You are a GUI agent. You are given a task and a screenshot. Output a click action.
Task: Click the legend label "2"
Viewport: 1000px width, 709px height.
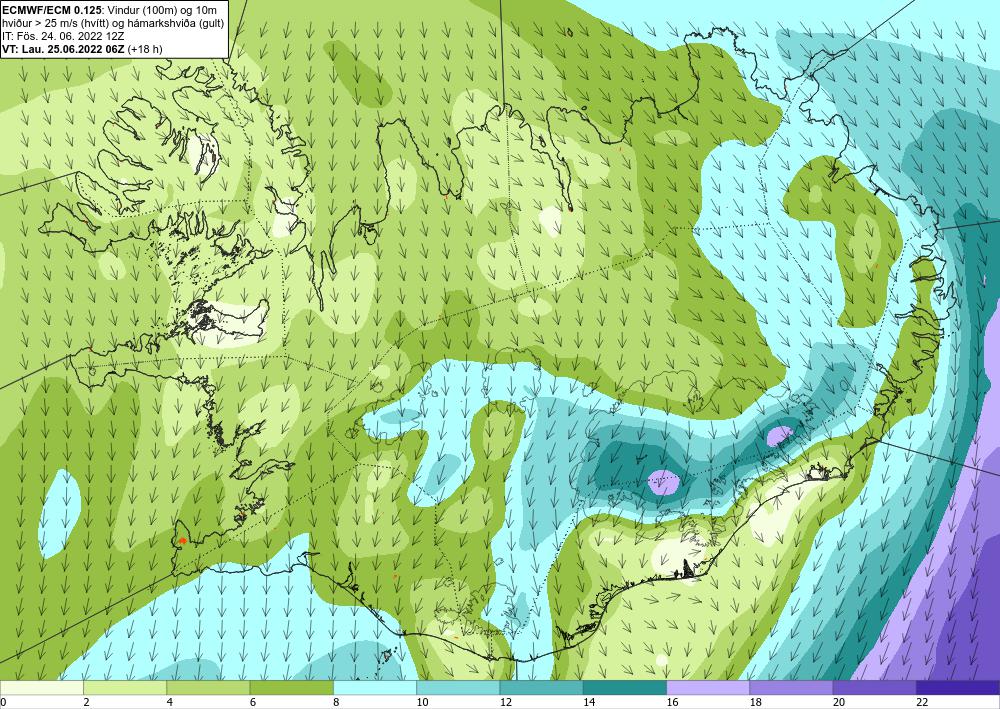pos(86,702)
